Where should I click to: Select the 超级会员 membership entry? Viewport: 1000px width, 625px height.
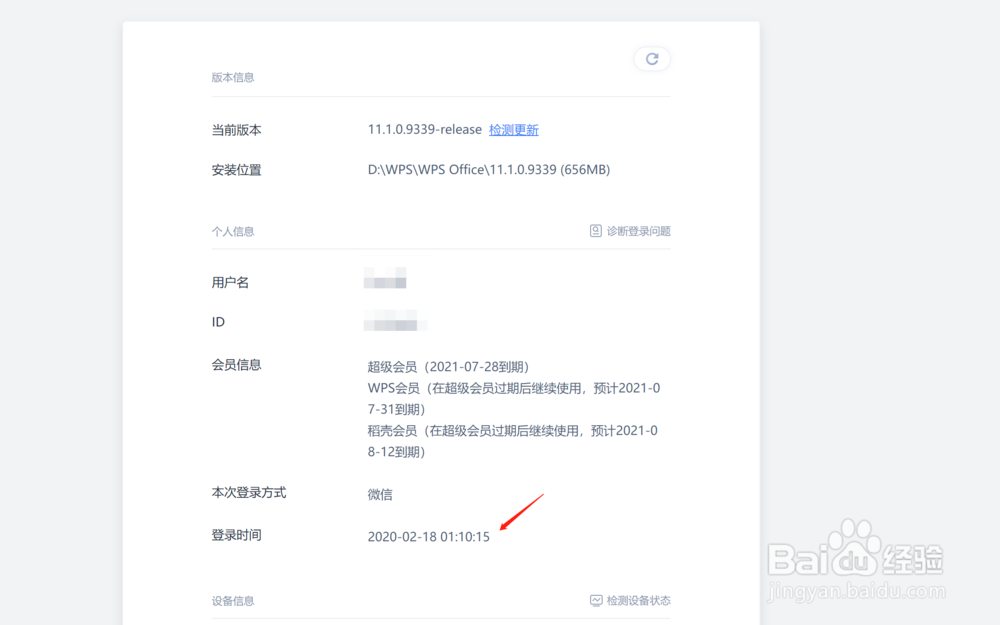point(449,365)
